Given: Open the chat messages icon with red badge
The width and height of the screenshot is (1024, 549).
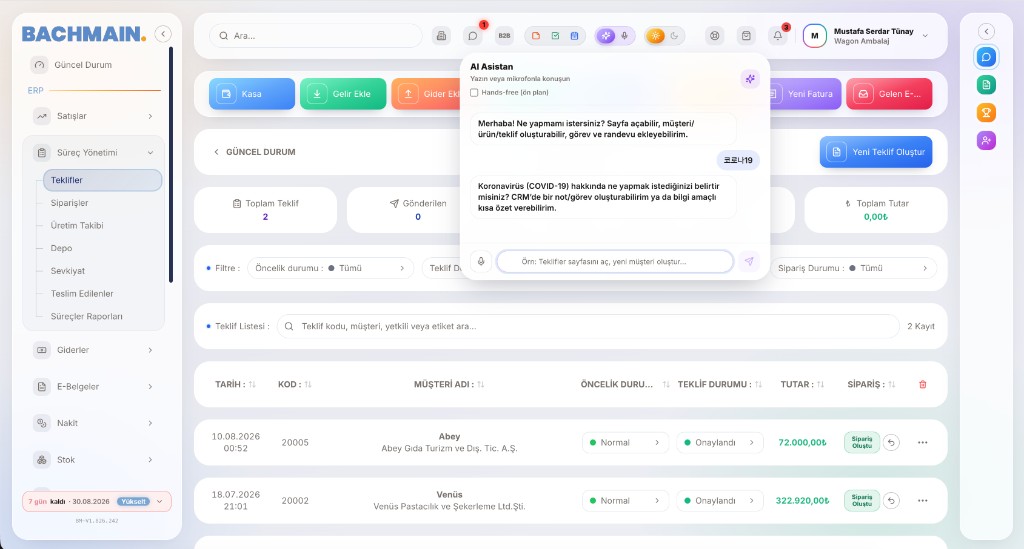Looking at the screenshot, I should tap(473, 36).
